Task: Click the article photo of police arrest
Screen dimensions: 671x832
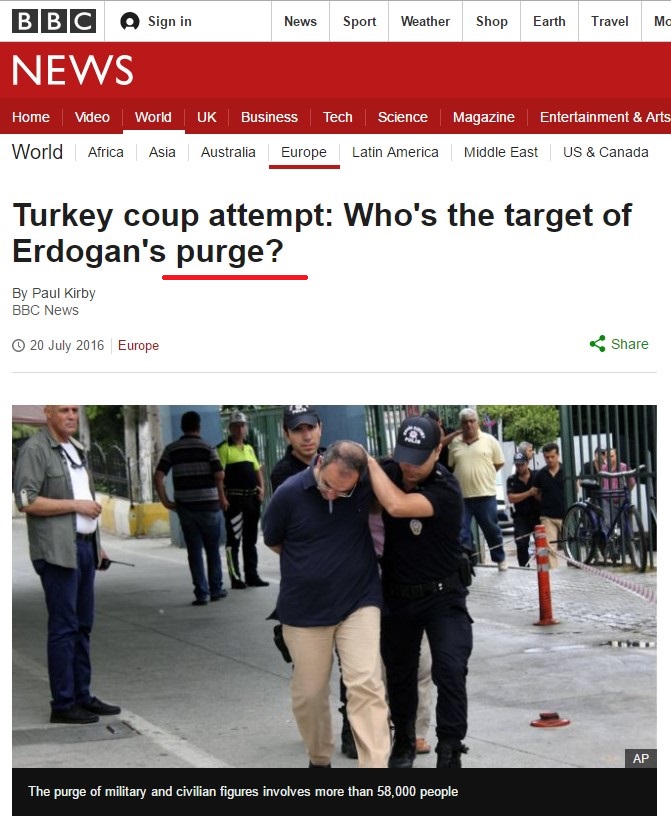Action: click(334, 586)
